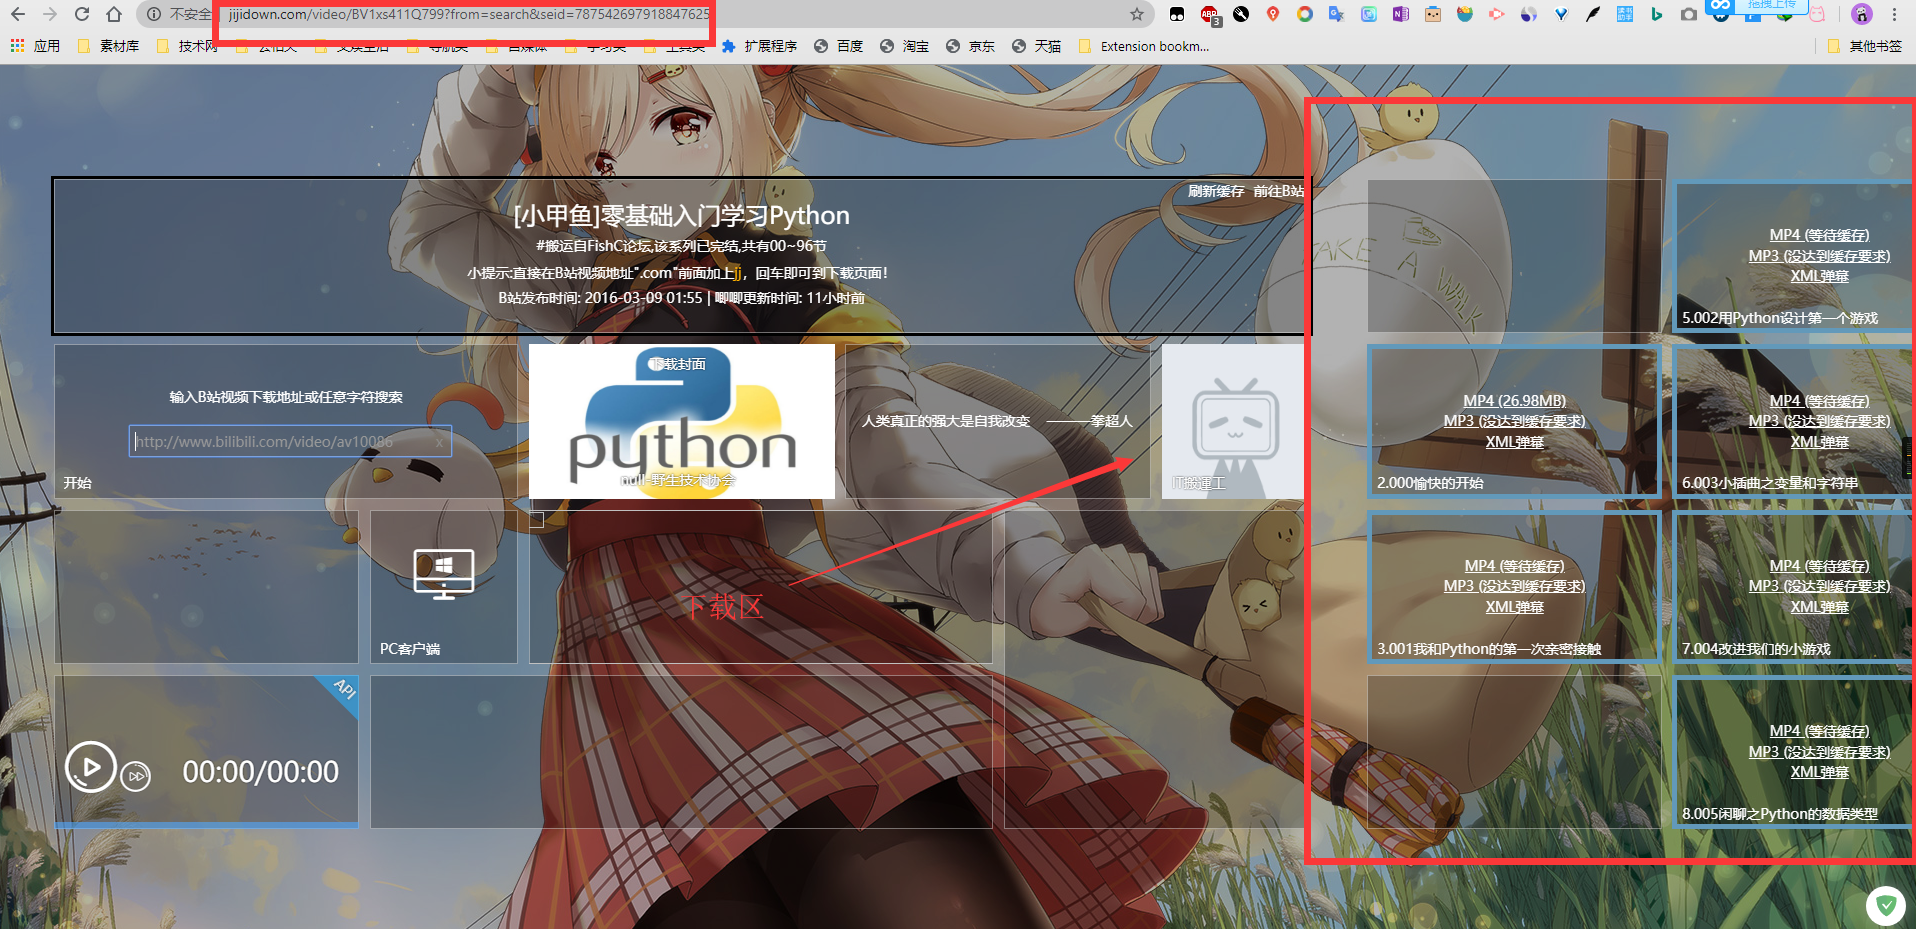The image size is (1916, 929).
Task: Open the 技术网 bookmark folder
Action: [x=187, y=46]
